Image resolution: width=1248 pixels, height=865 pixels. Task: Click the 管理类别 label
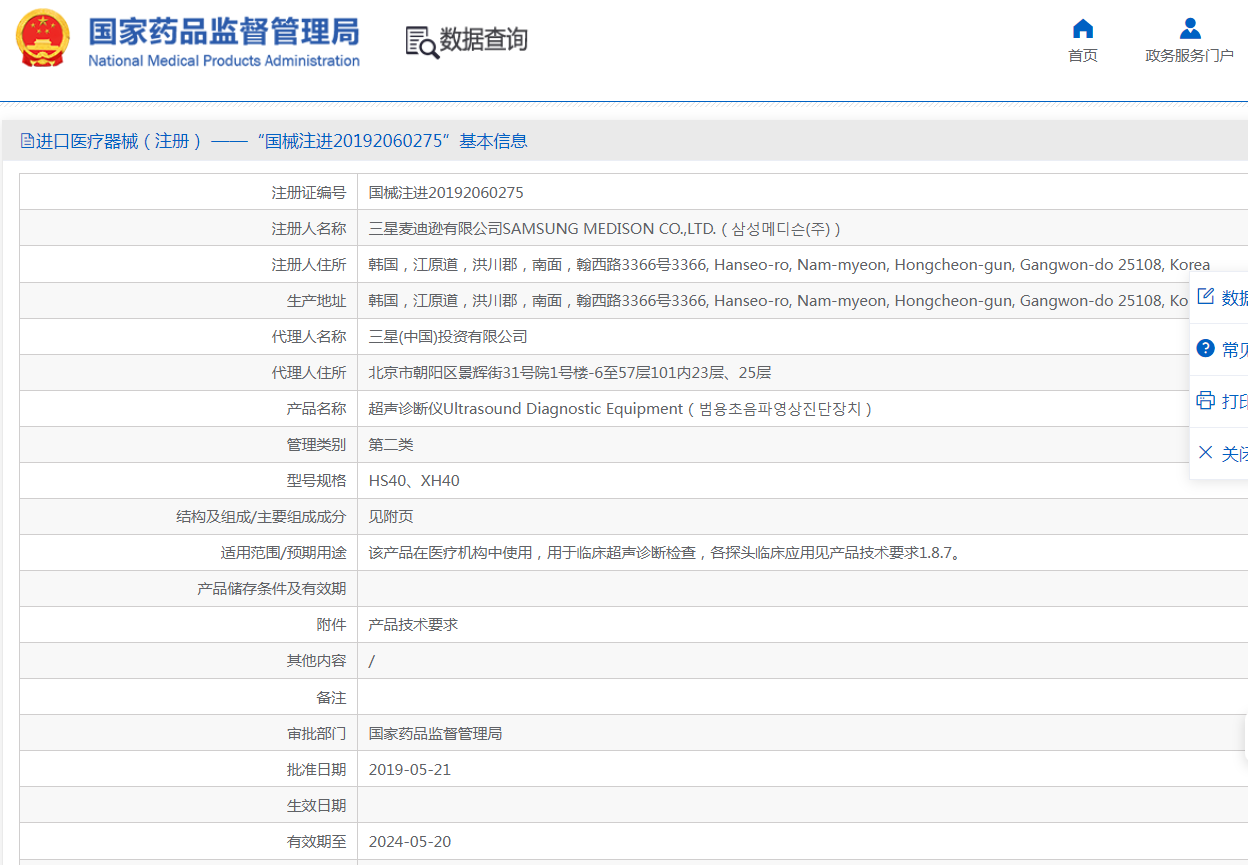coord(316,445)
